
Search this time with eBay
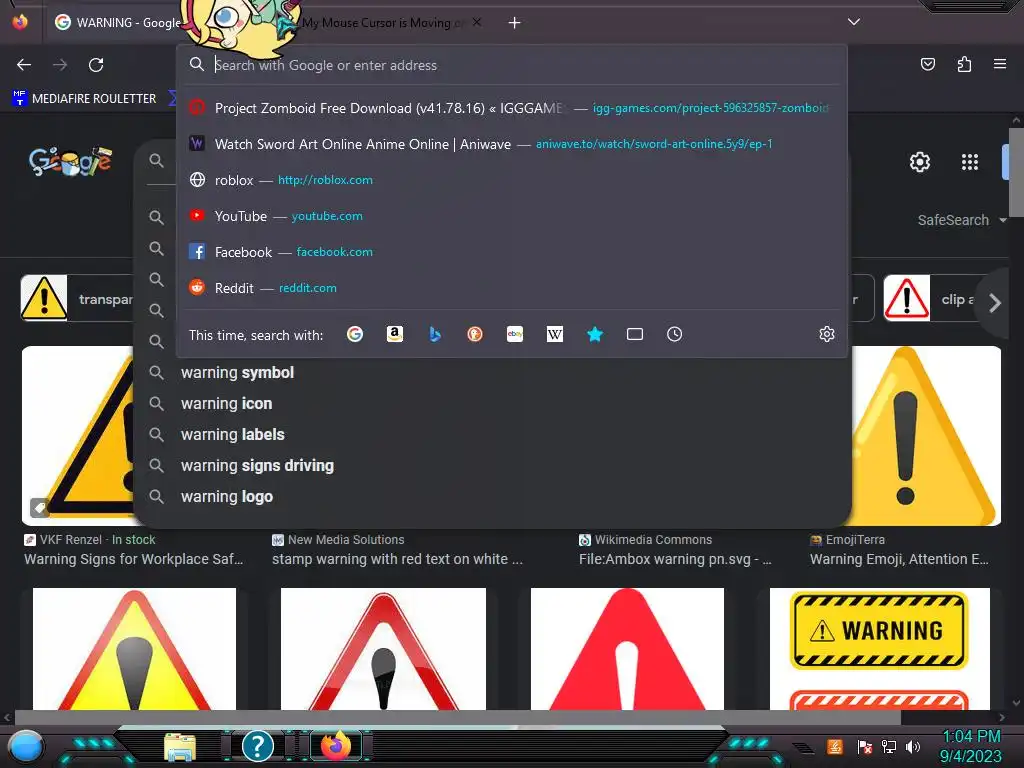point(515,334)
